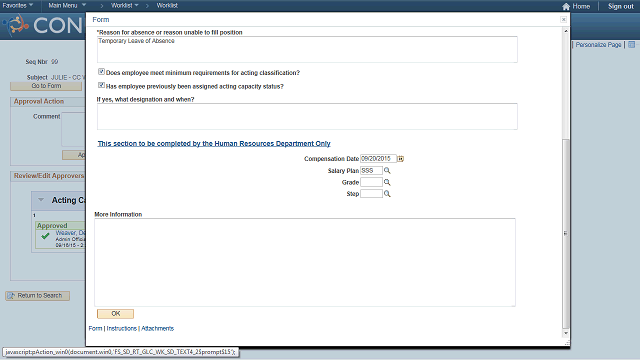Collapse the Acting section triangle
The height and width of the screenshot is (360, 640).
click(x=41, y=200)
